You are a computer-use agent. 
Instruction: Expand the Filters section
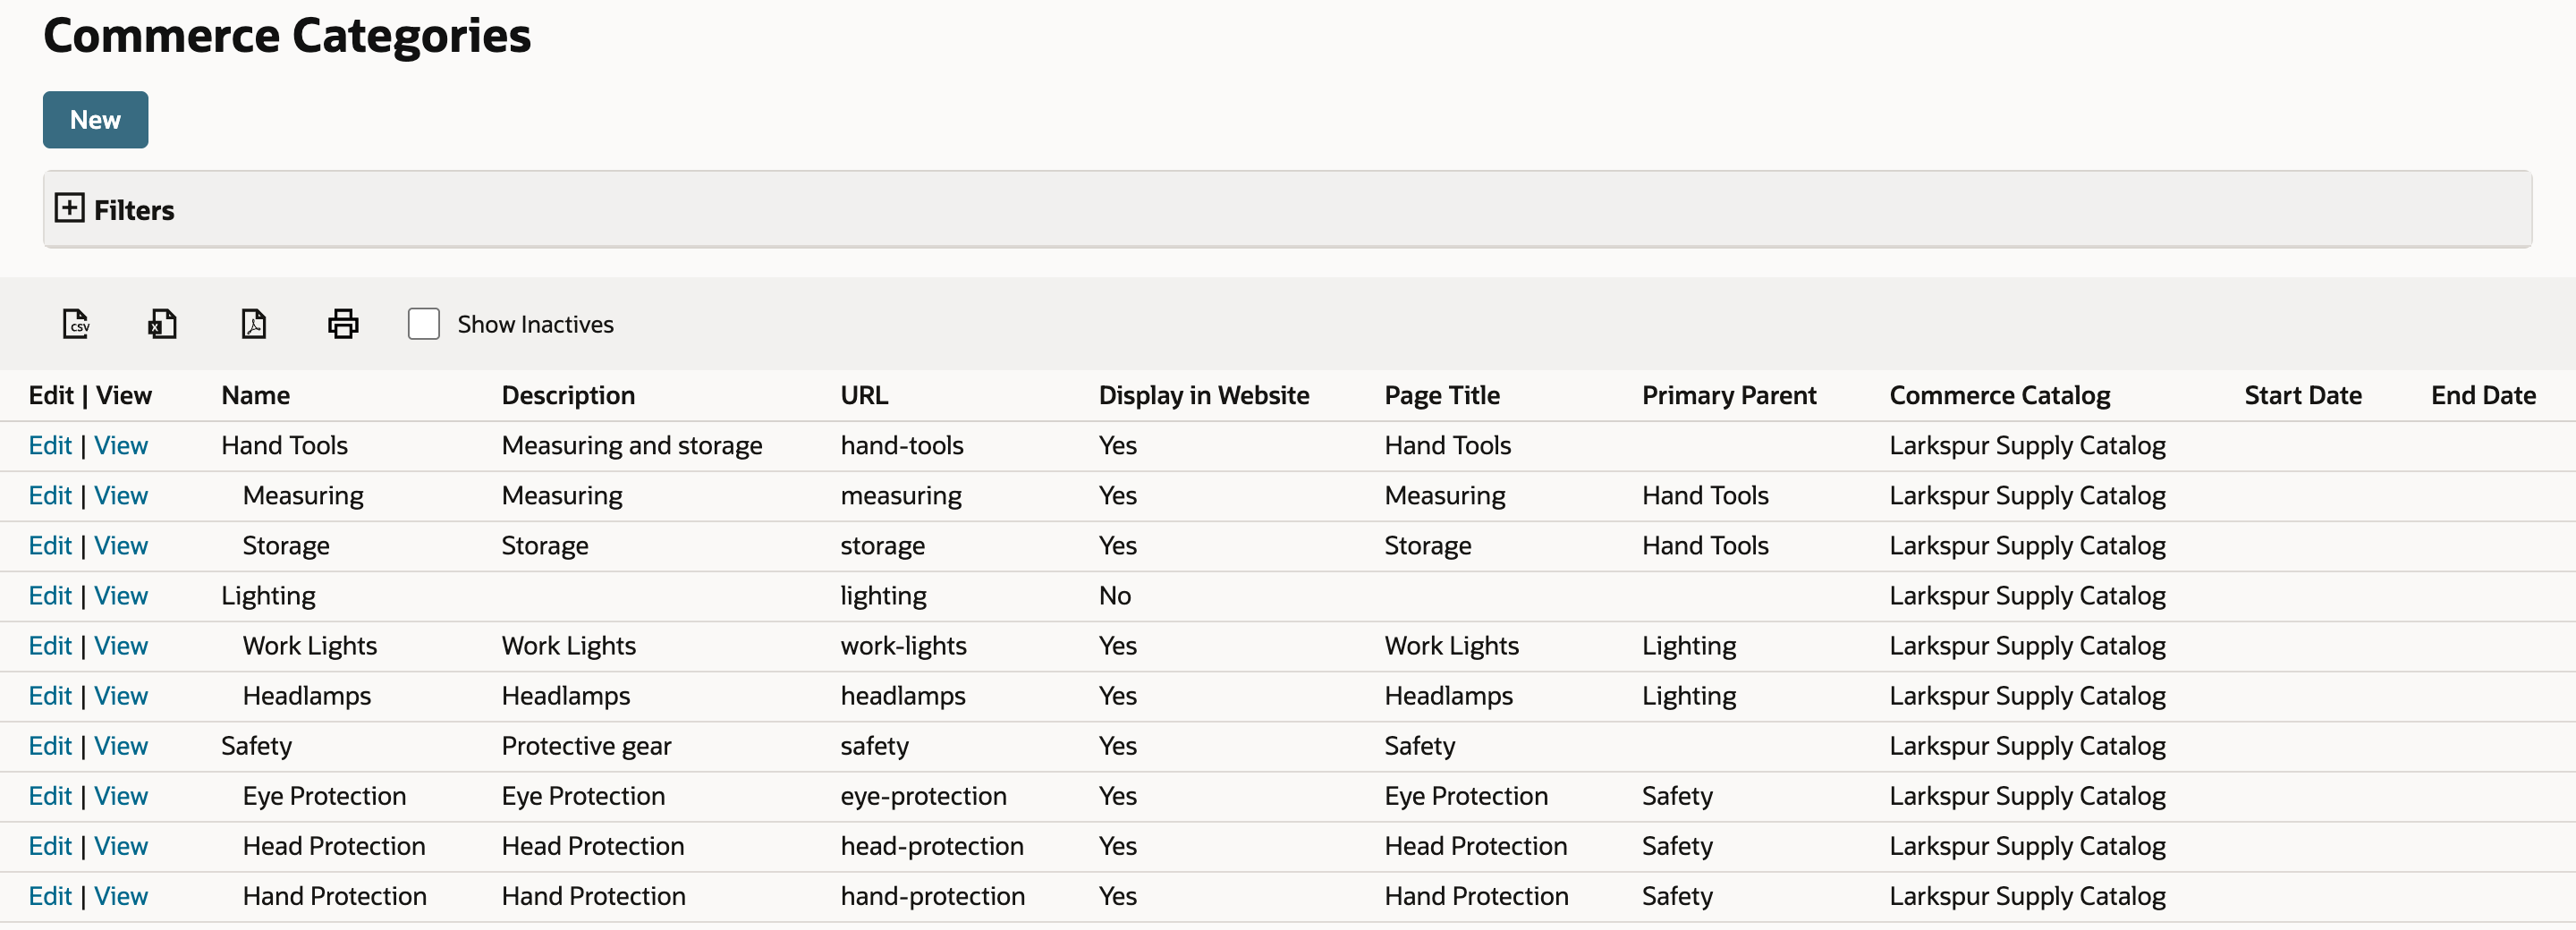(x=69, y=209)
